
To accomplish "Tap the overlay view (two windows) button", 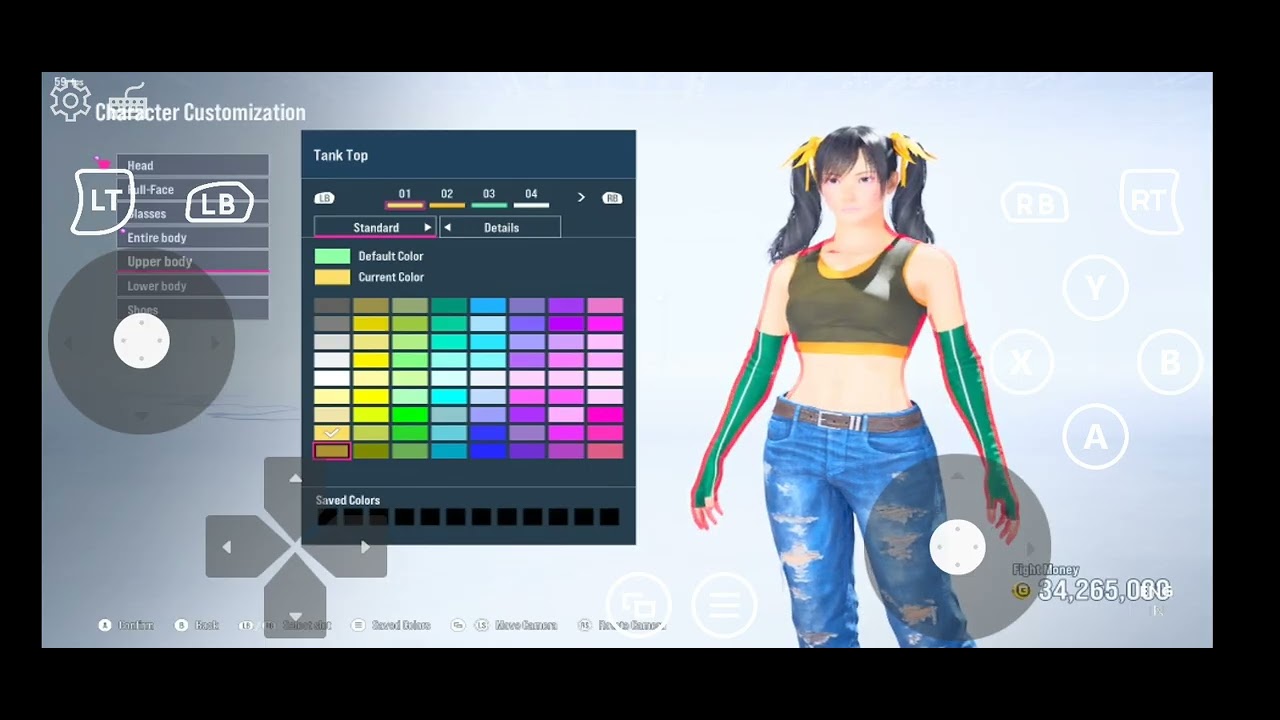I will pyautogui.click(x=639, y=605).
